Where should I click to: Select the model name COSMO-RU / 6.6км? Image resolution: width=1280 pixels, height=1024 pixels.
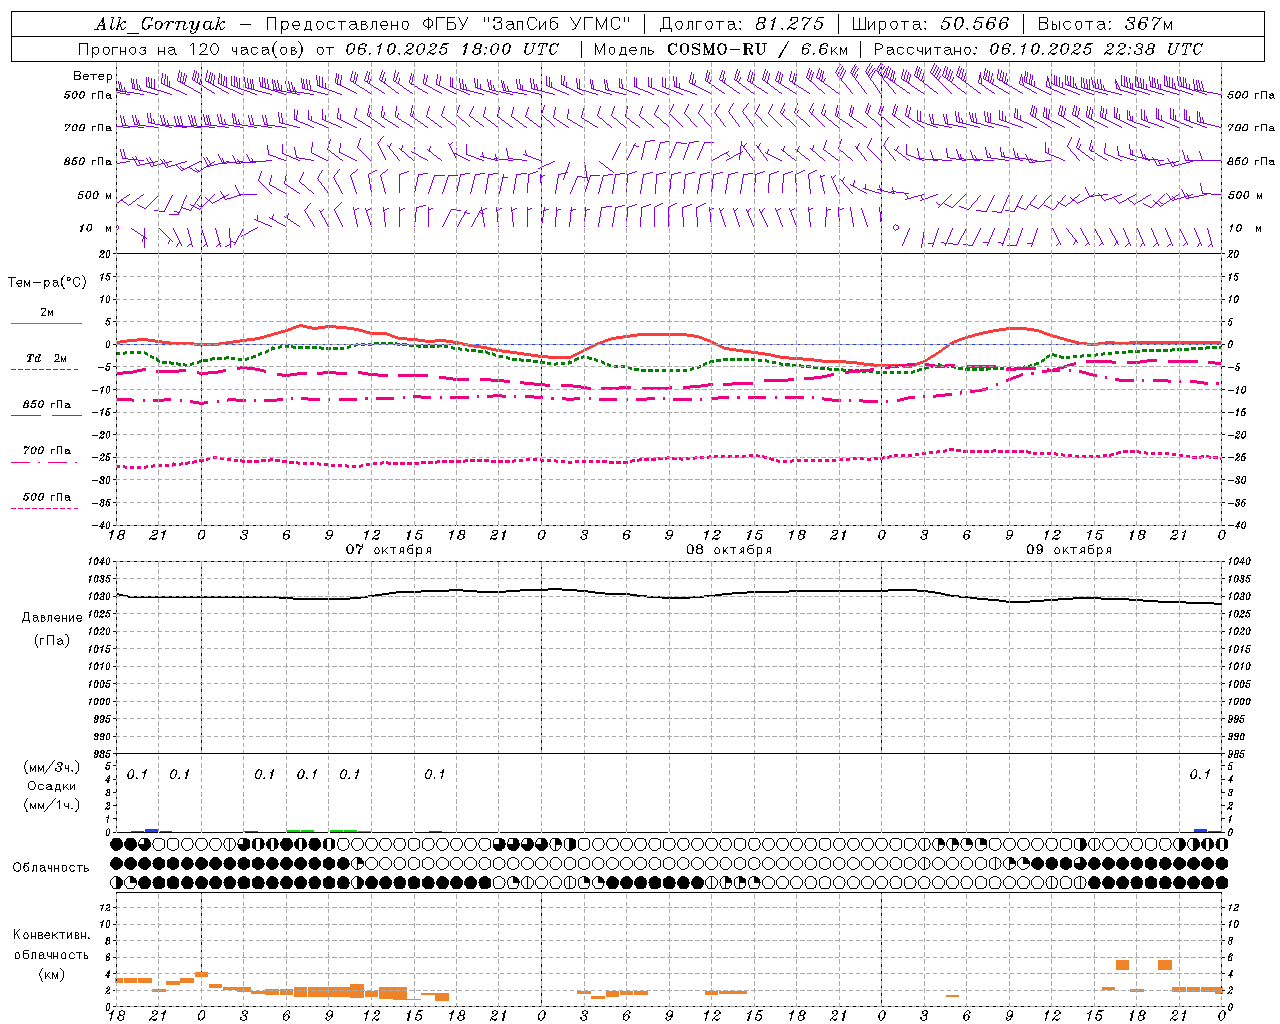pyautogui.click(x=758, y=49)
